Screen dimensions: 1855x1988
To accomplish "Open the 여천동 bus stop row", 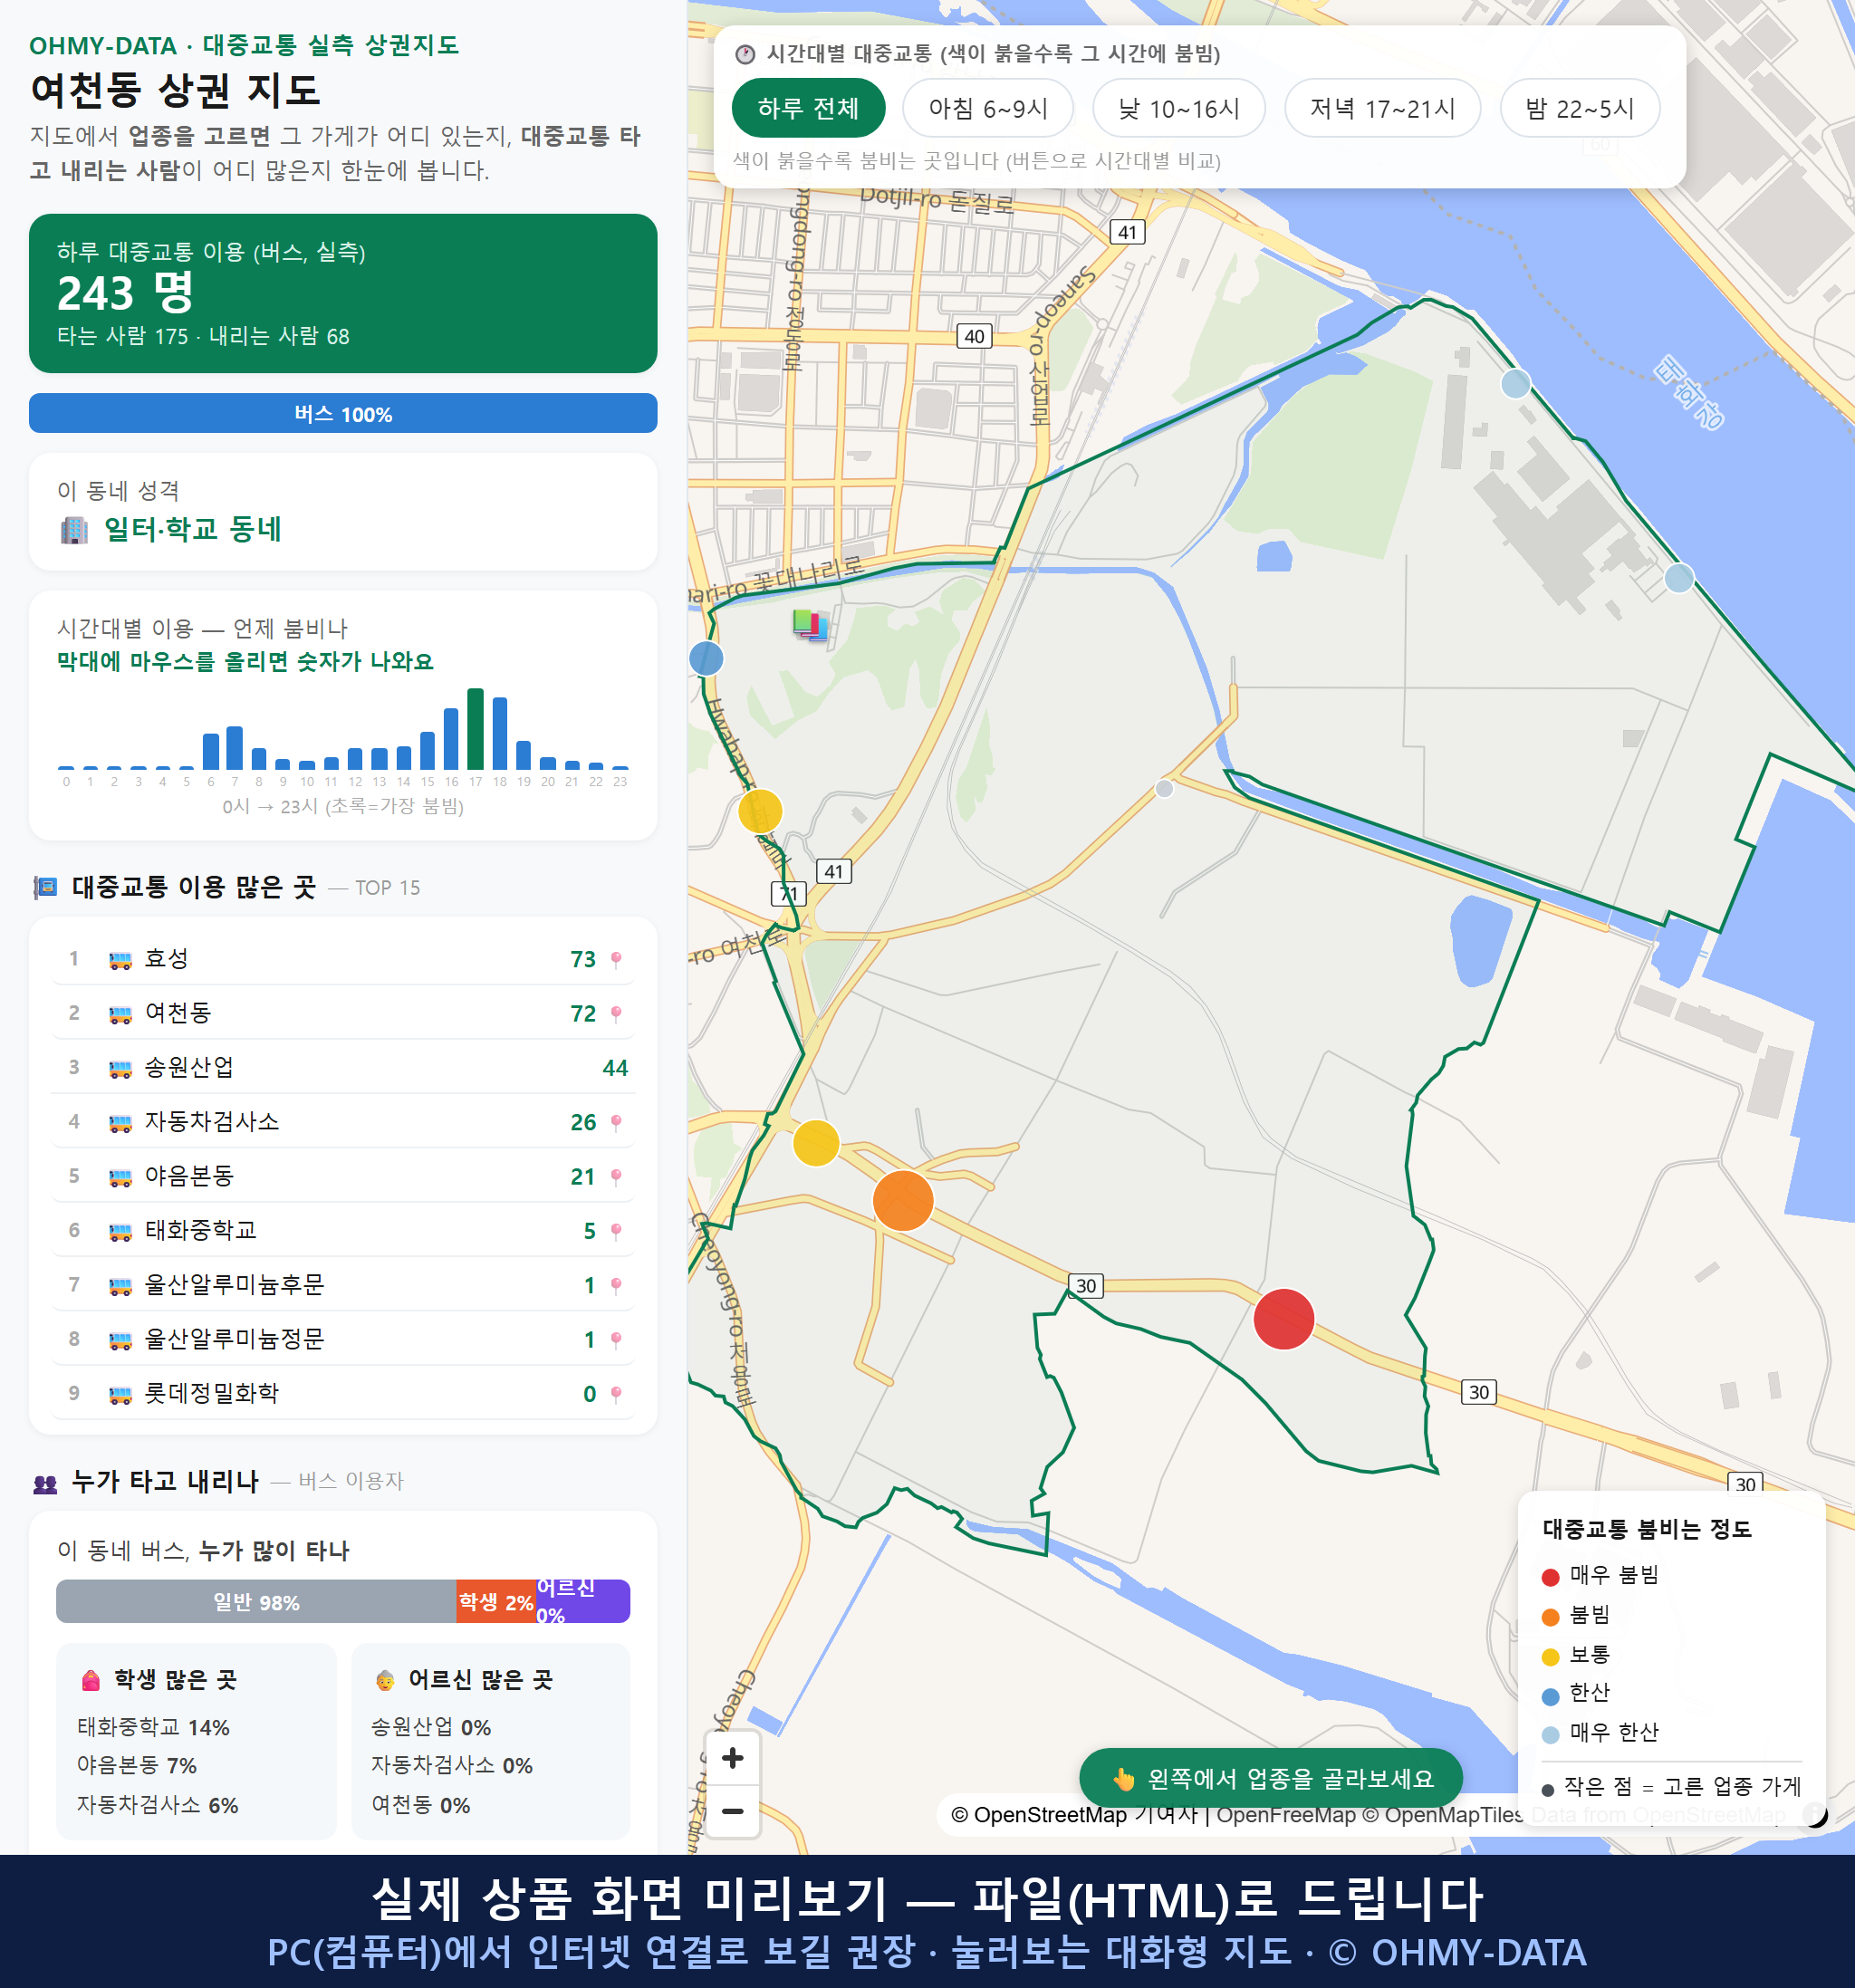I will coord(343,1013).
